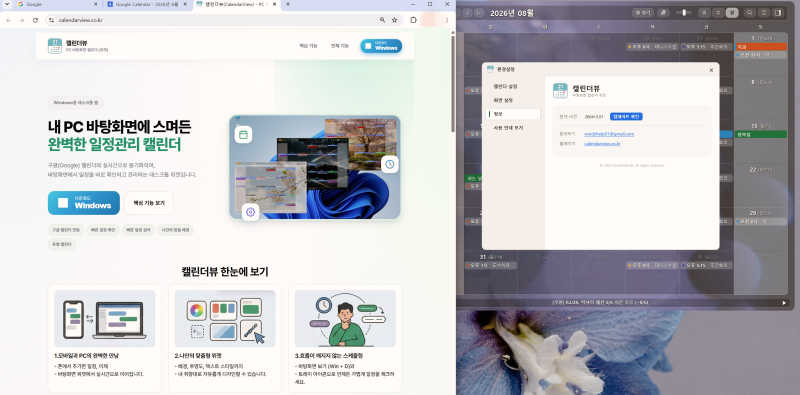Click first view mode button left of arrows
This screenshot has width=800, height=395.
pyautogui.click(x=704, y=13)
